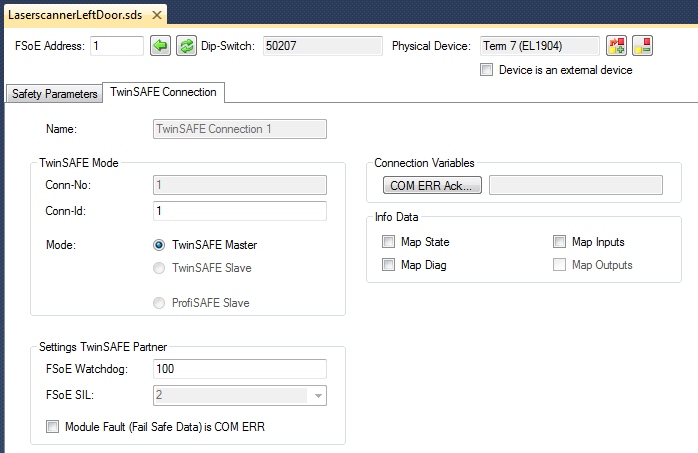Click the FSoE Address input field
The width and height of the screenshot is (698, 453).
[117, 46]
